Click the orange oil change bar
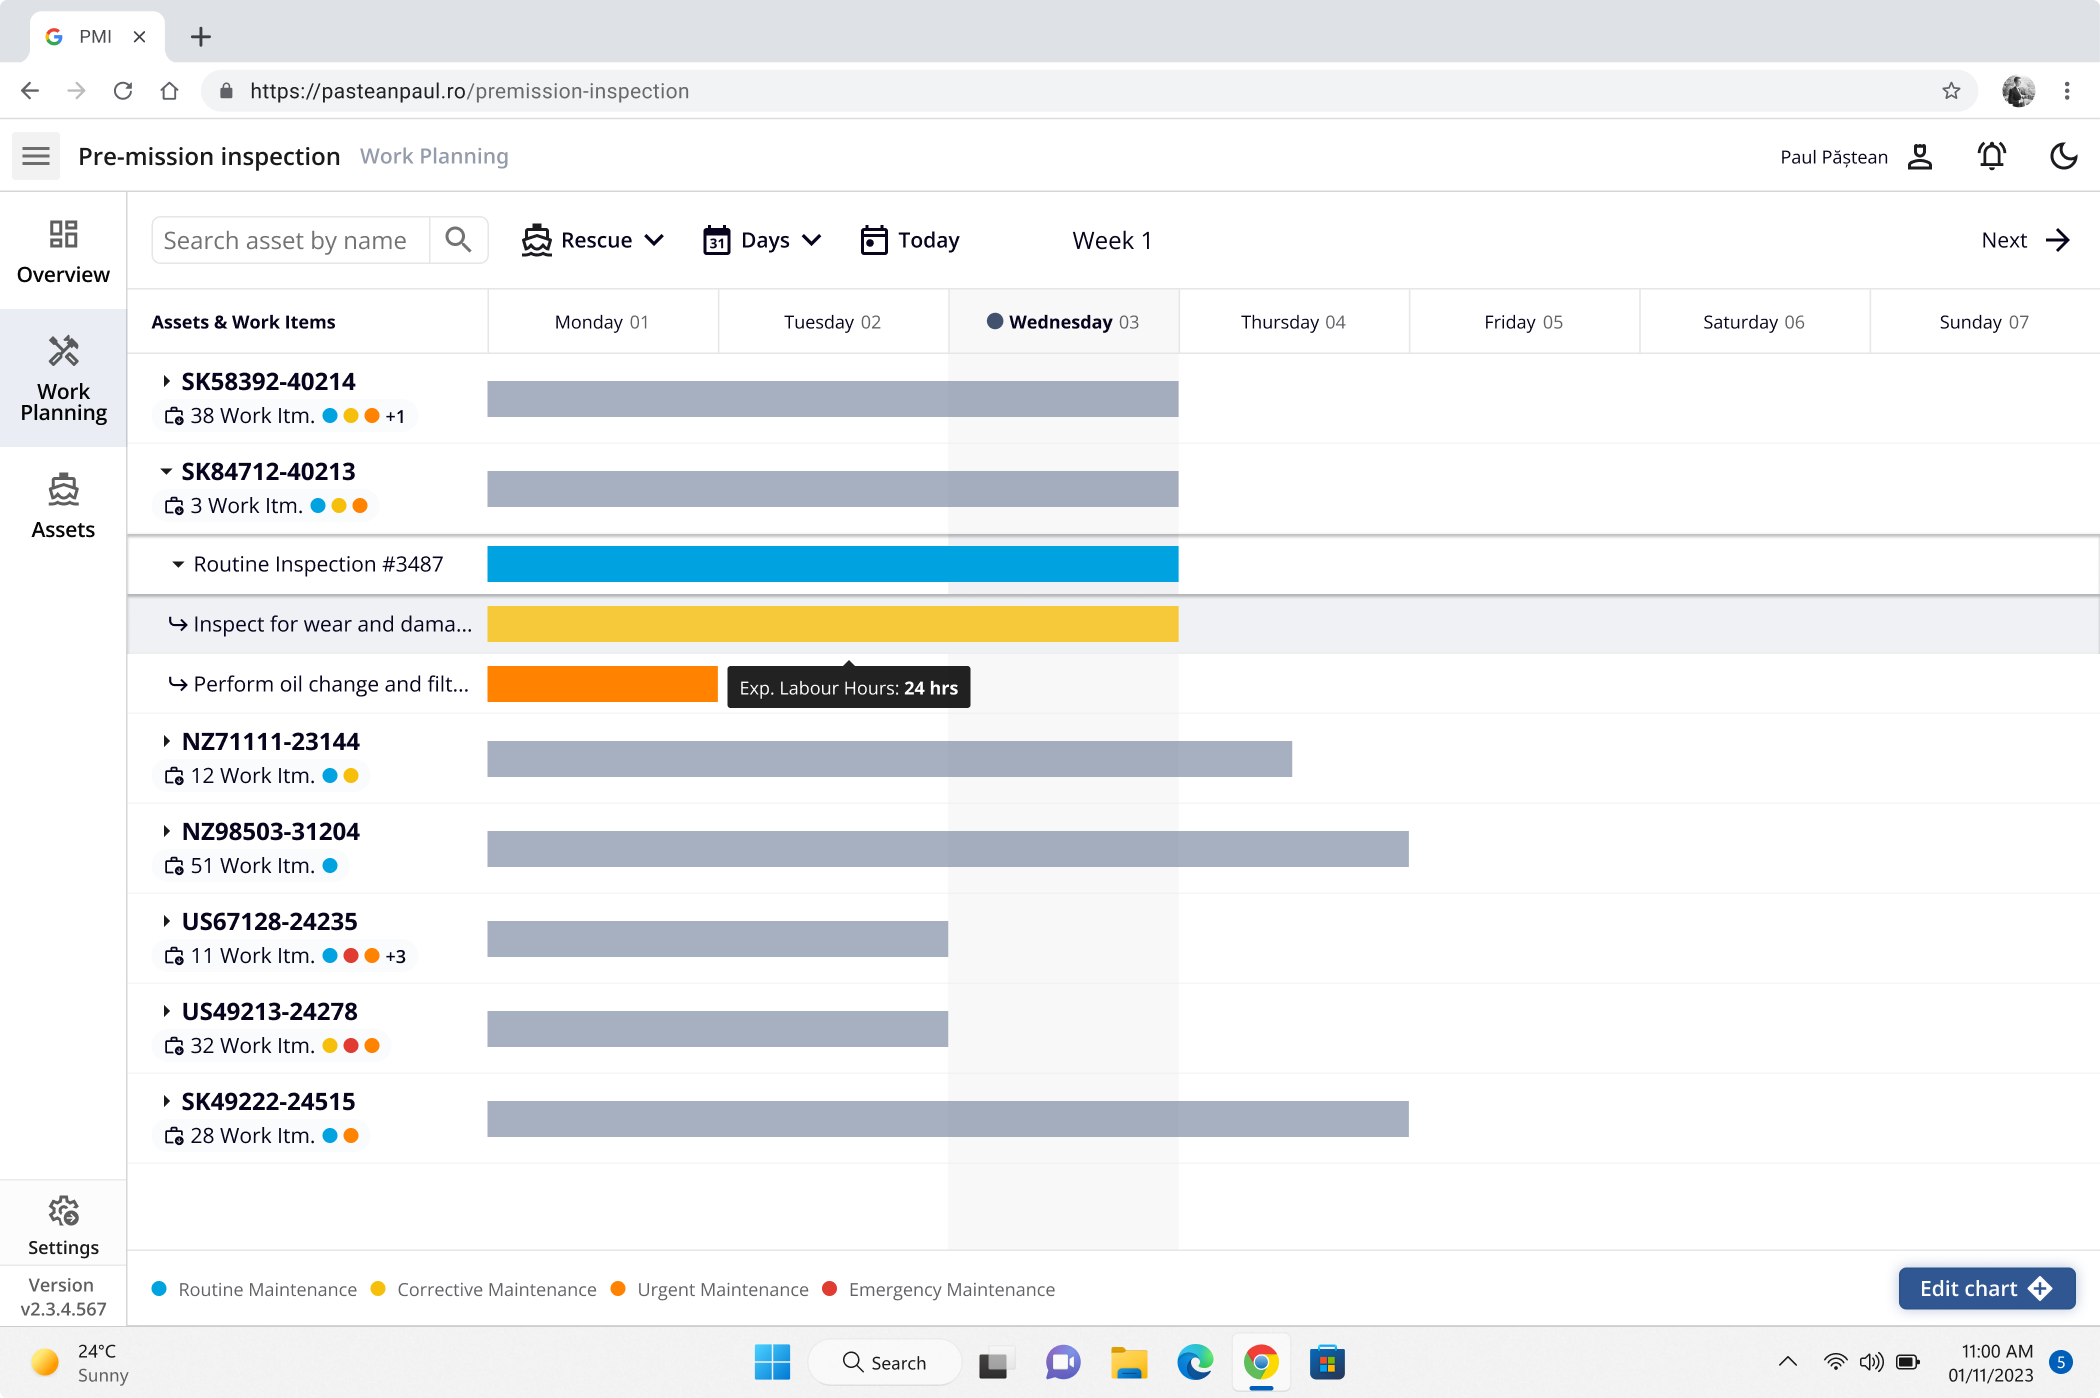The image size is (2100, 1398). (x=602, y=684)
